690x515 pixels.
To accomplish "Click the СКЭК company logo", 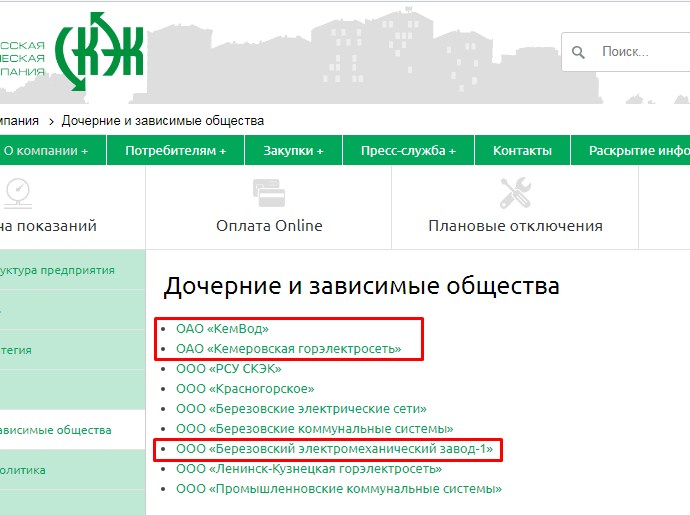I will [x=99, y=52].
